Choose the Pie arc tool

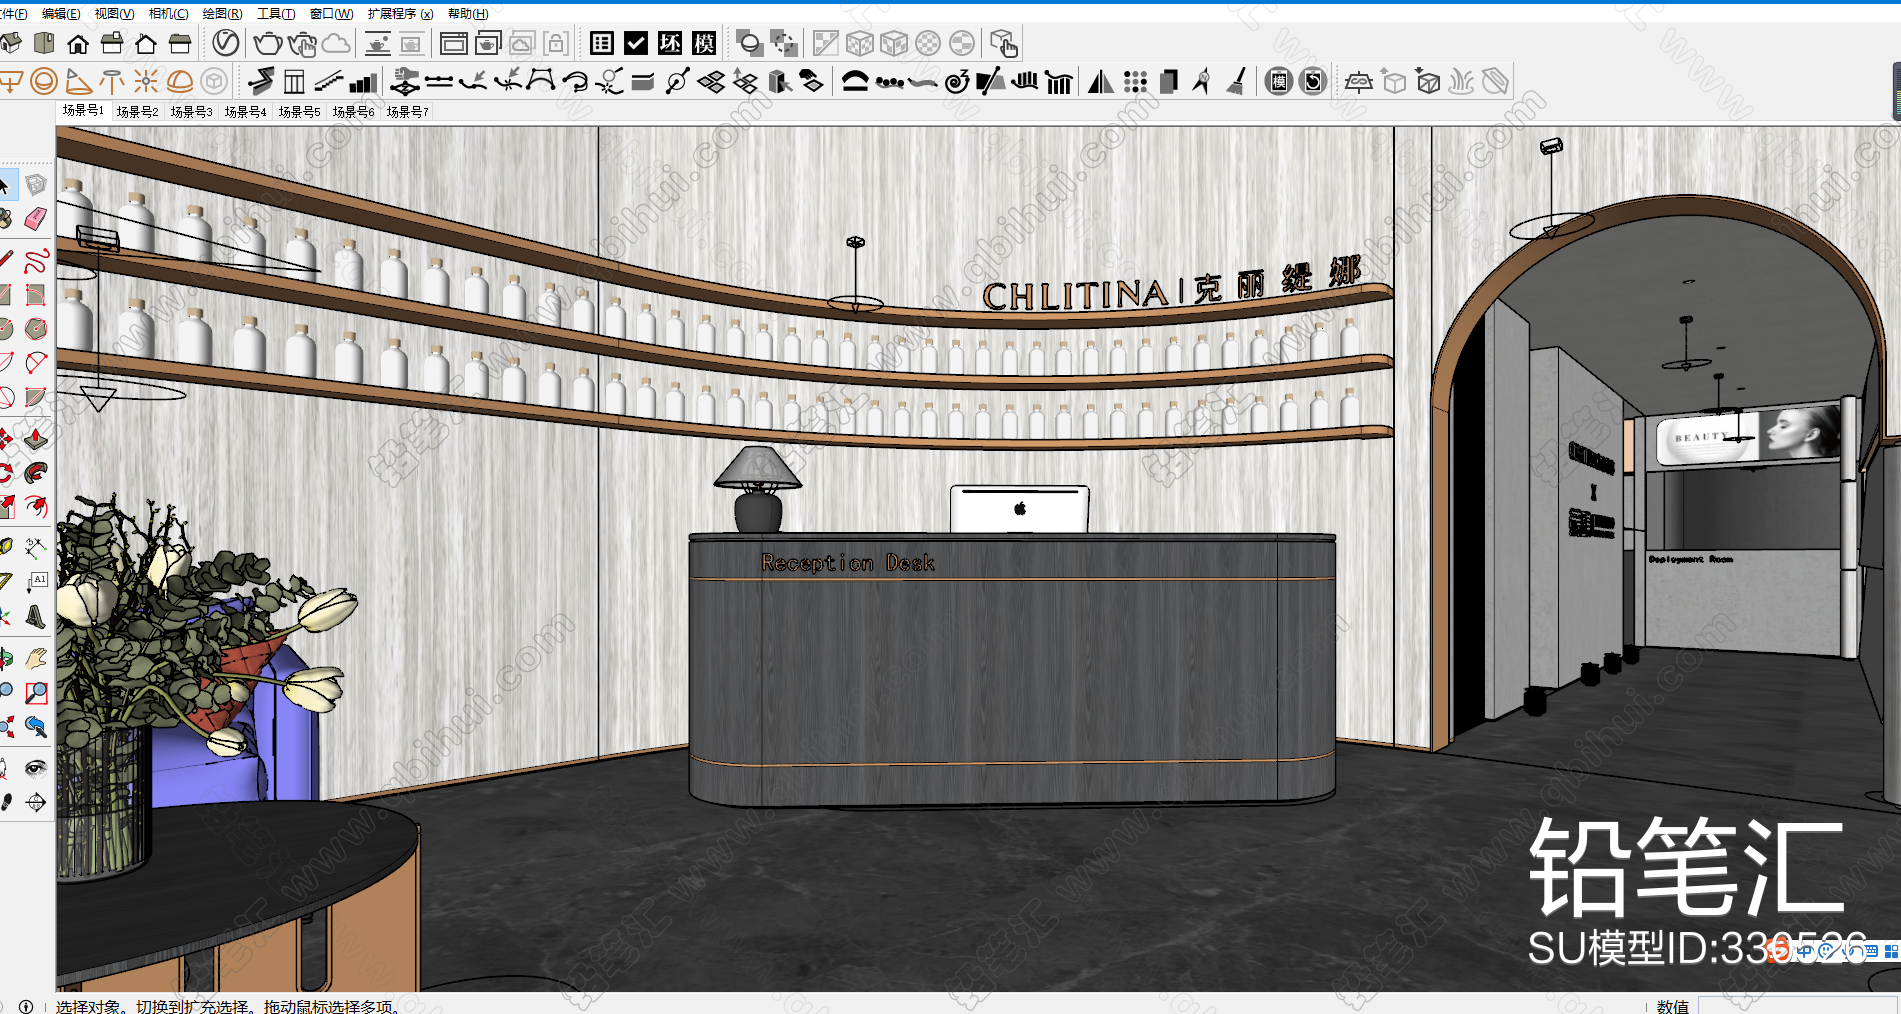pyautogui.click(x=36, y=396)
